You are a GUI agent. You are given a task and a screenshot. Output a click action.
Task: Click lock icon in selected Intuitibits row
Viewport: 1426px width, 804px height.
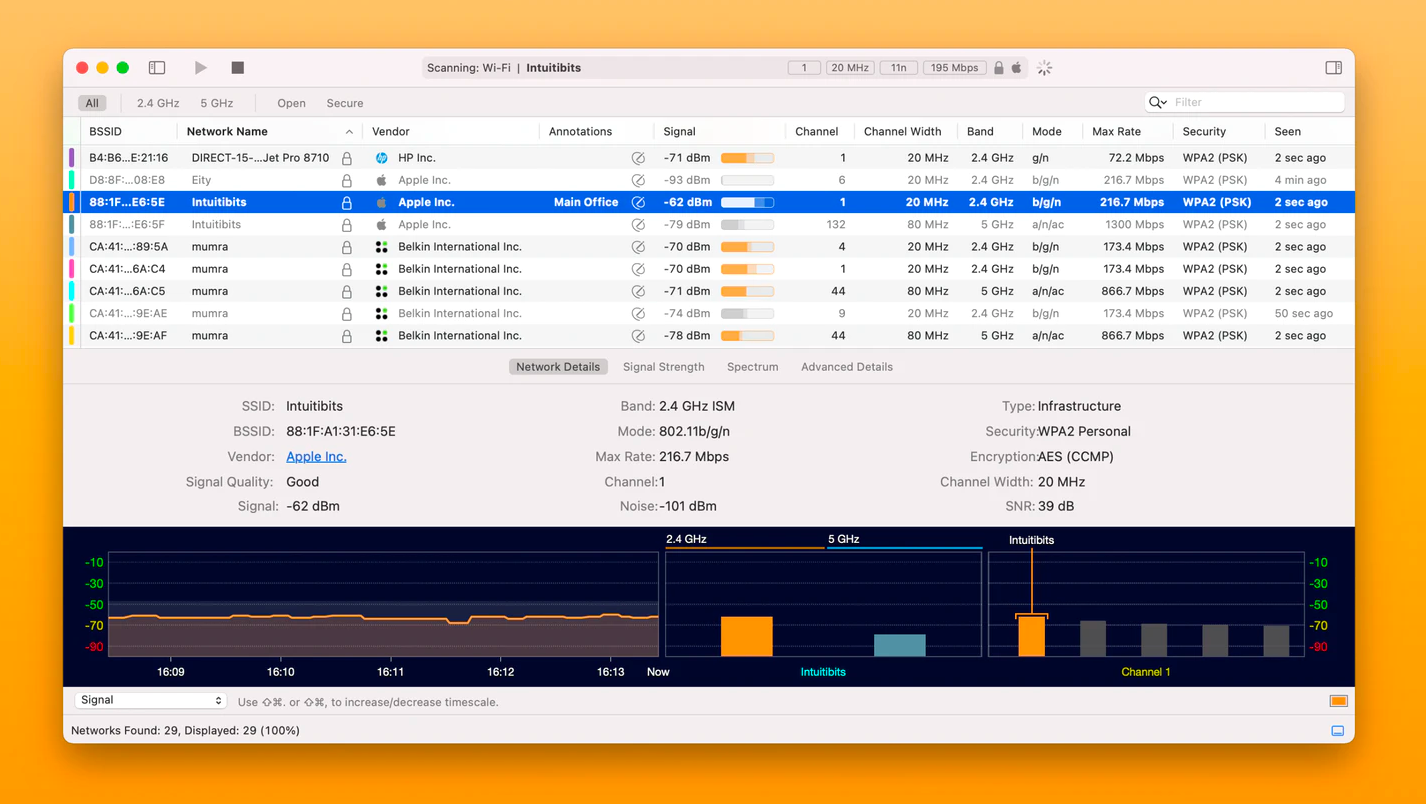[347, 202]
